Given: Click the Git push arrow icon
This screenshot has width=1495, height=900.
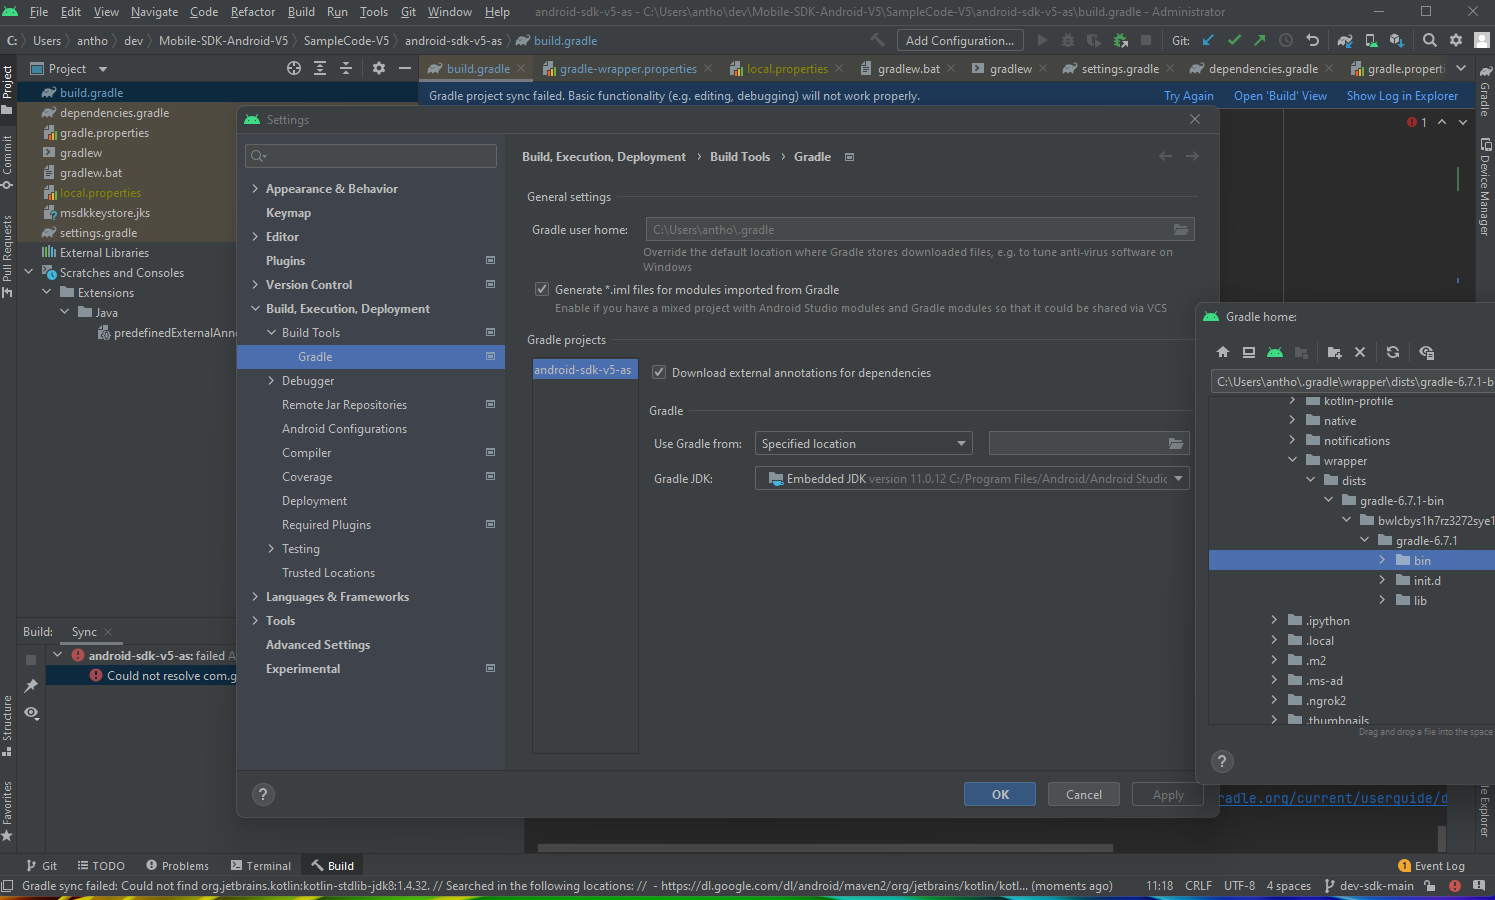Looking at the screenshot, I should (x=1260, y=40).
